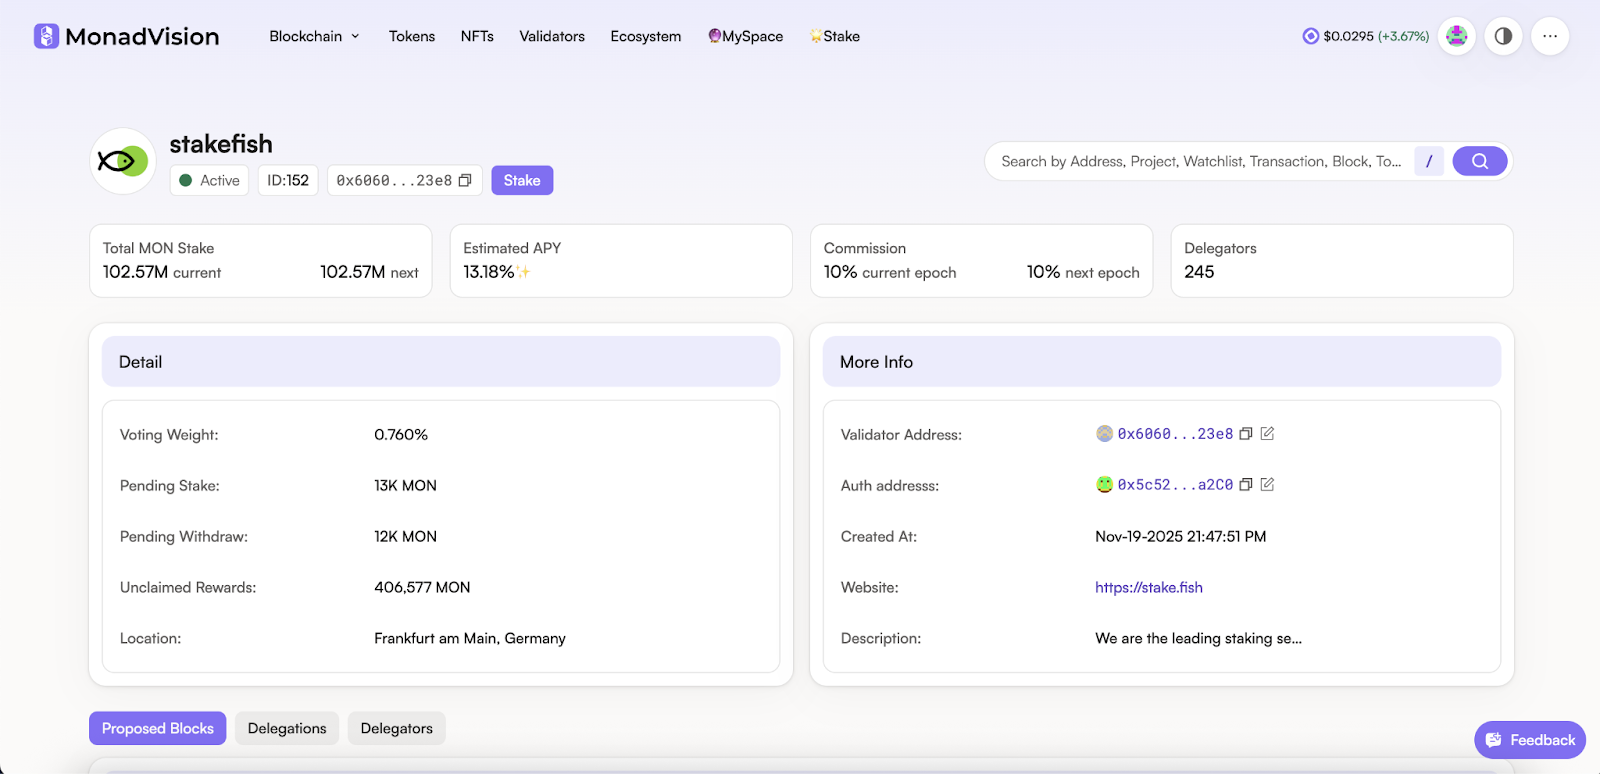The height and width of the screenshot is (774, 1600).
Task: Copy the Auth address 0x5c52...a2C0
Action: click(1246, 485)
